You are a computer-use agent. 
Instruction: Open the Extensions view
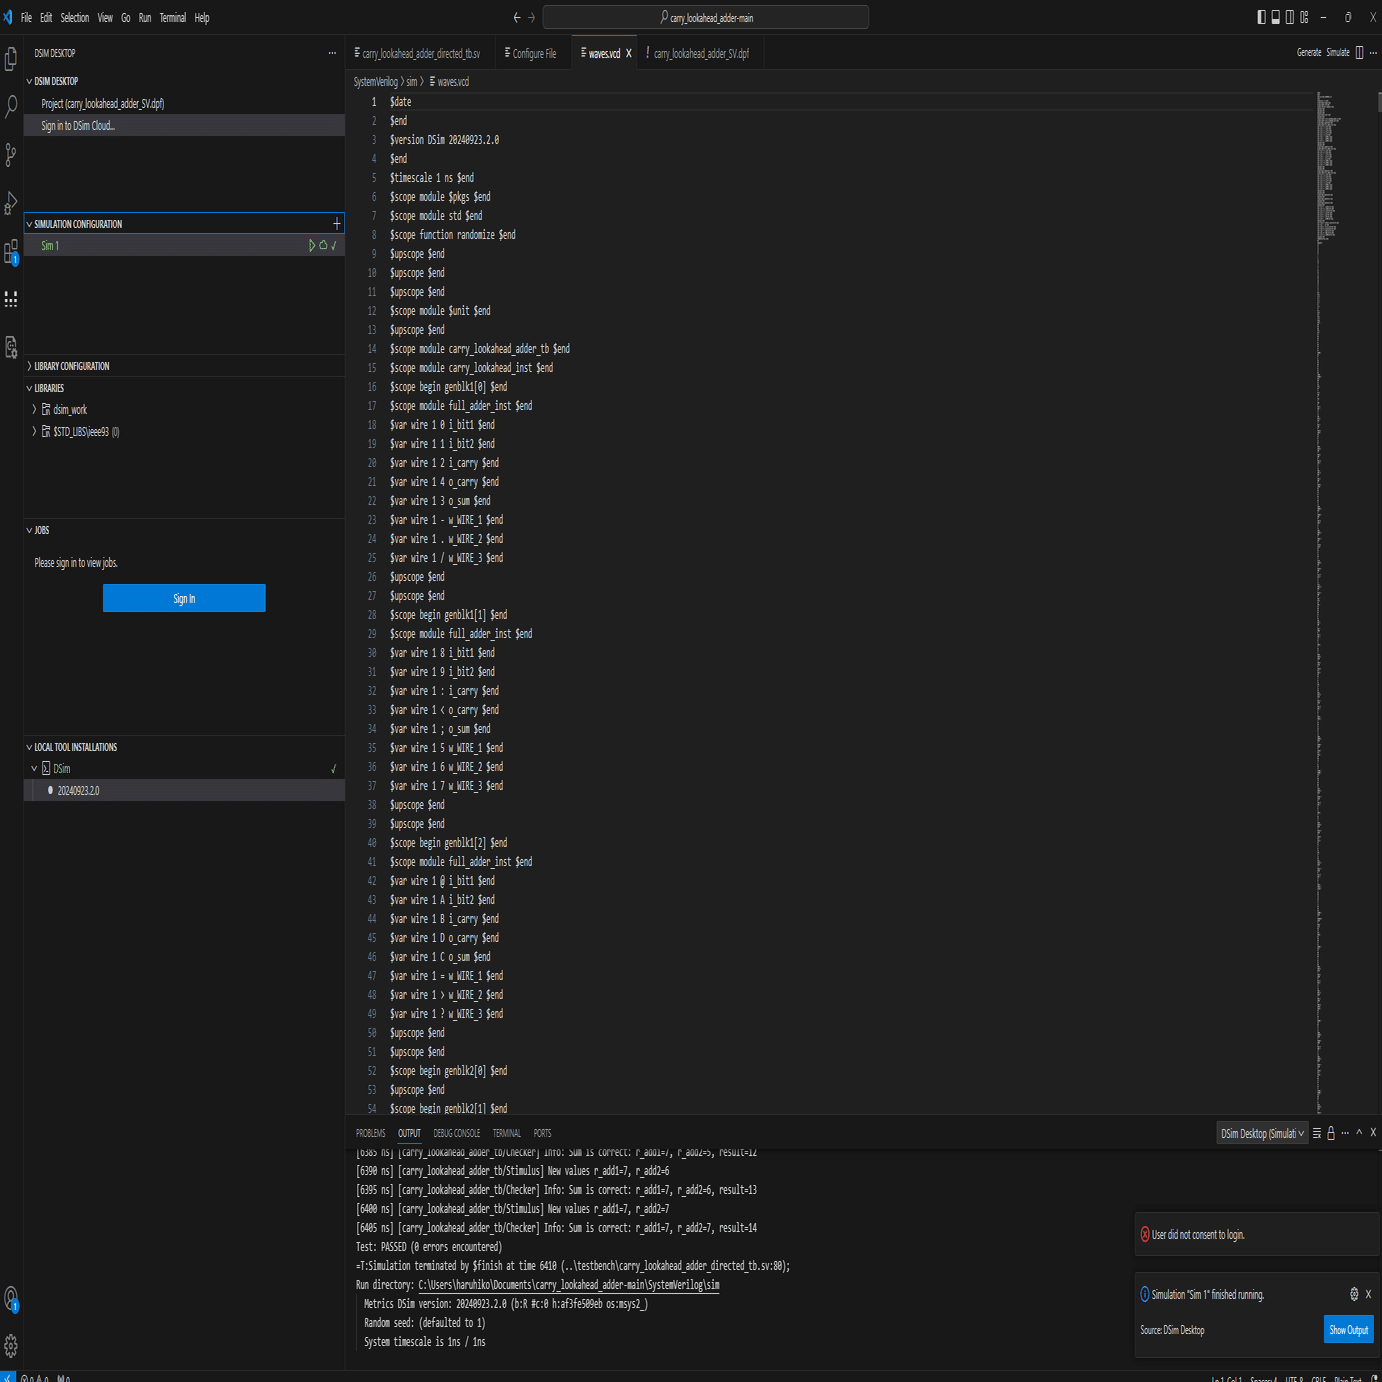pyautogui.click(x=11, y=253)
